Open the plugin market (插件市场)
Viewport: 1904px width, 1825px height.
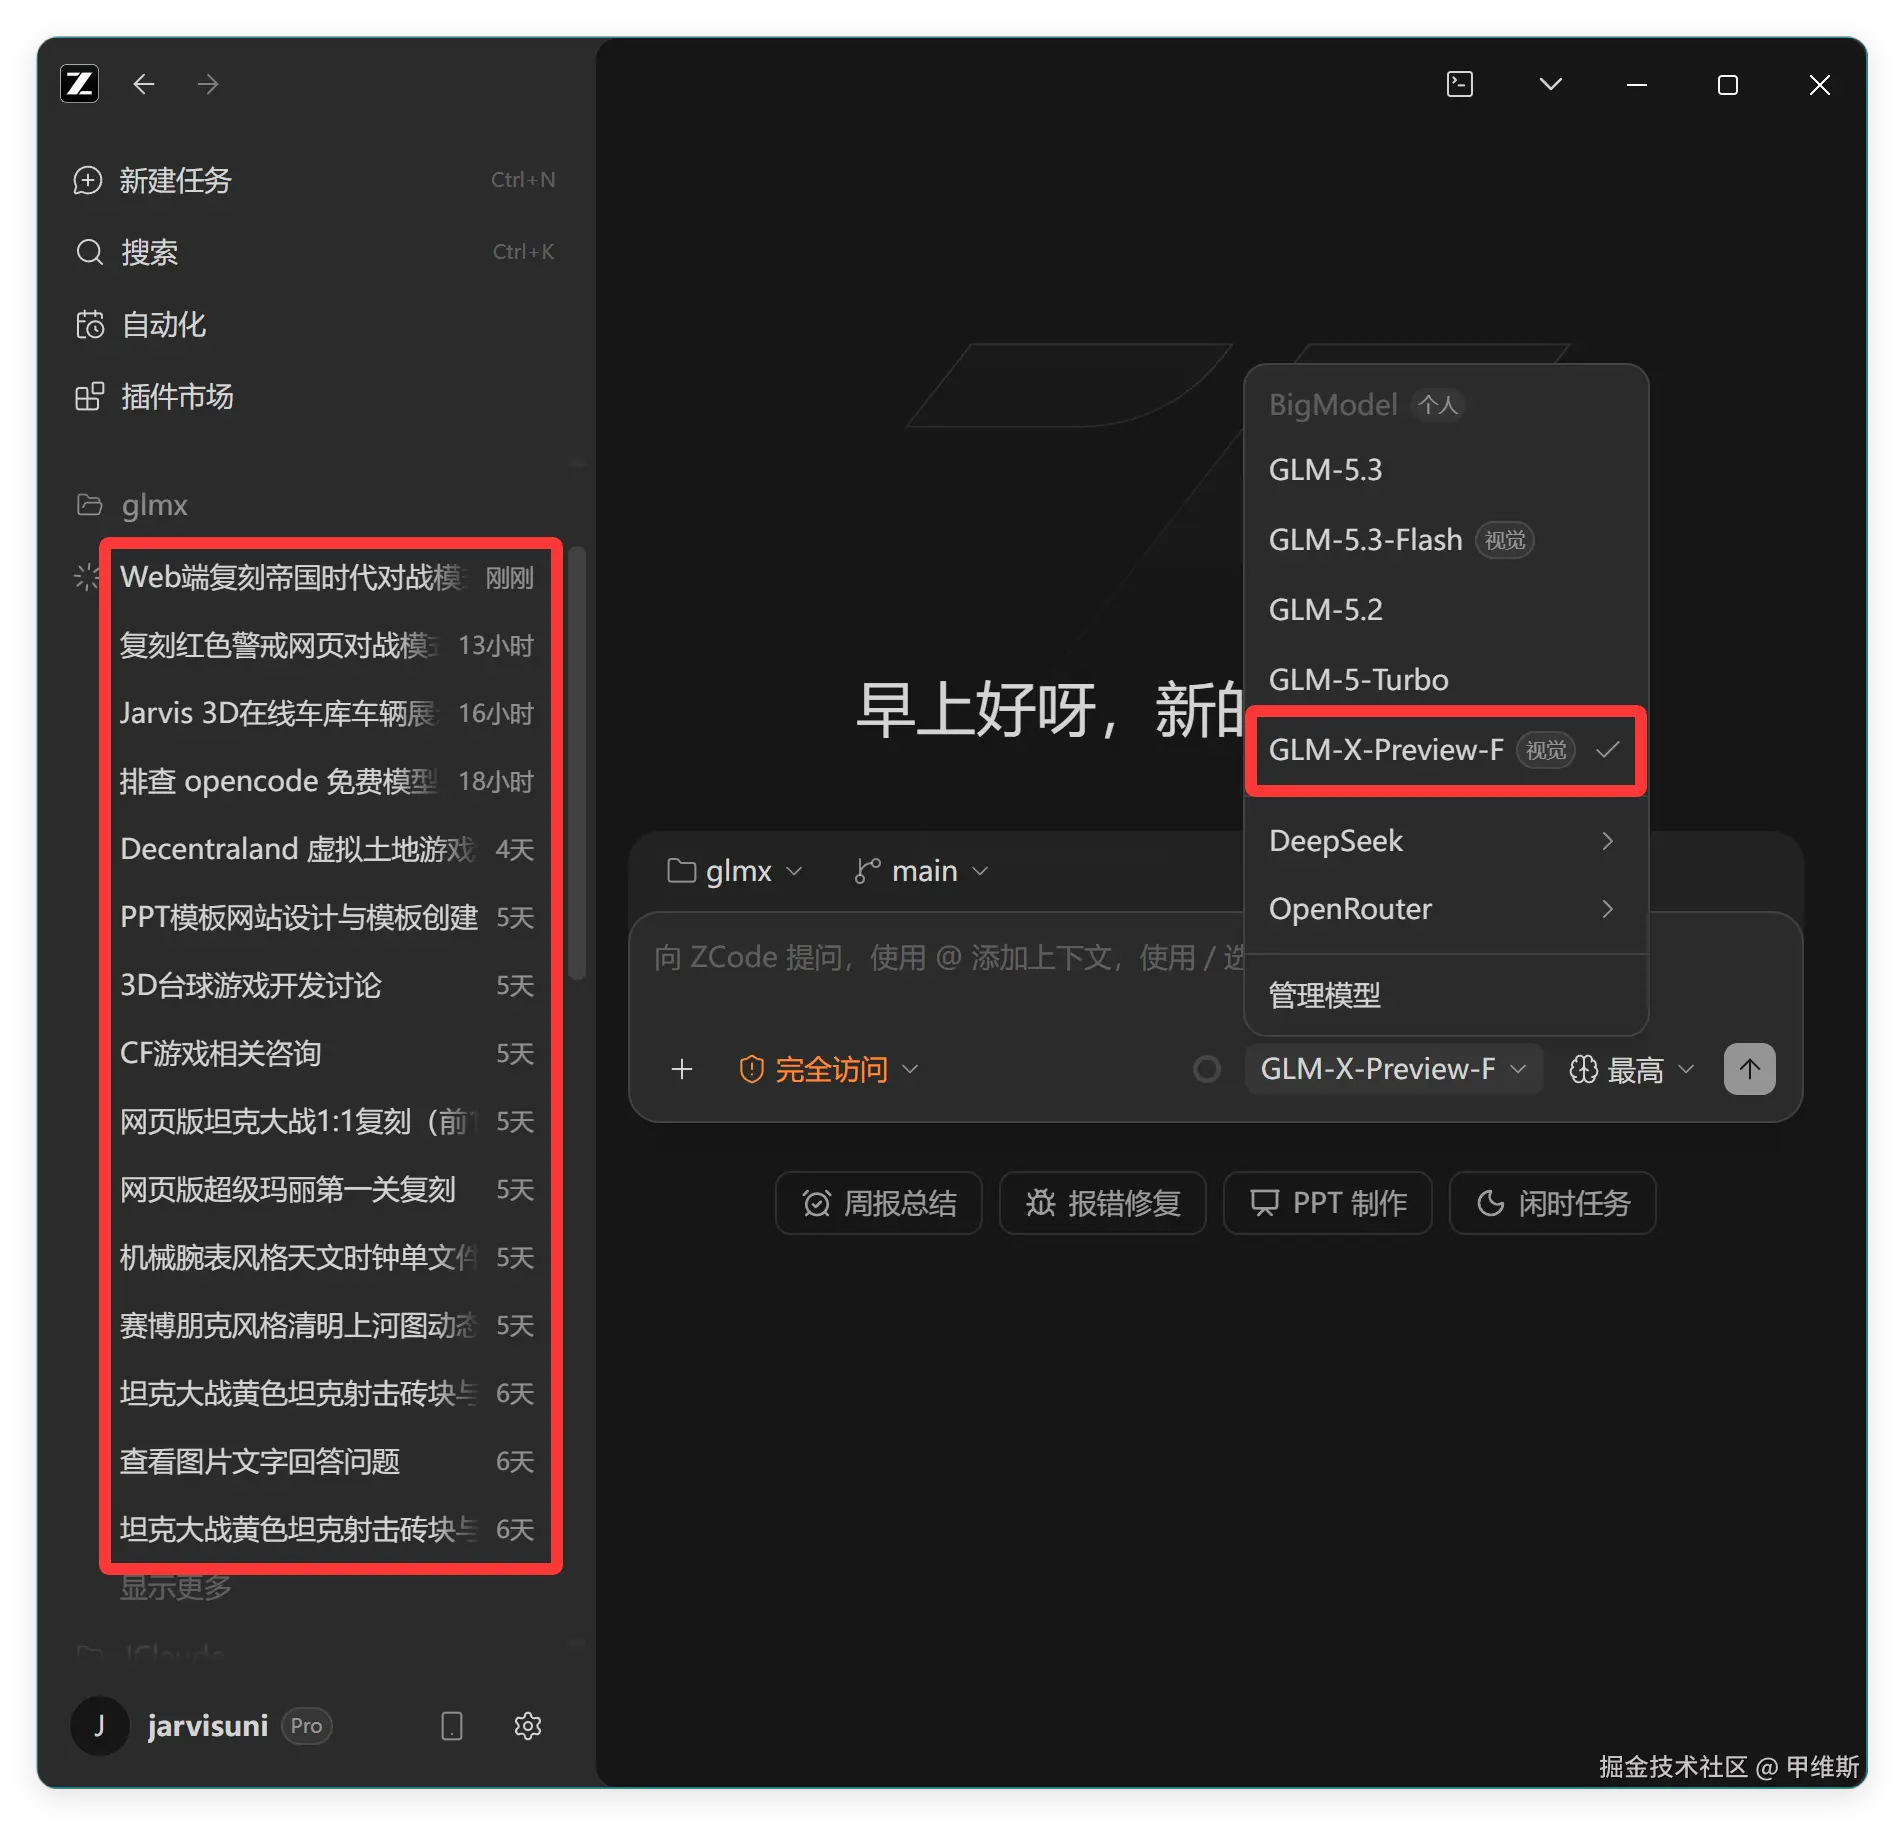pos(314,396)
